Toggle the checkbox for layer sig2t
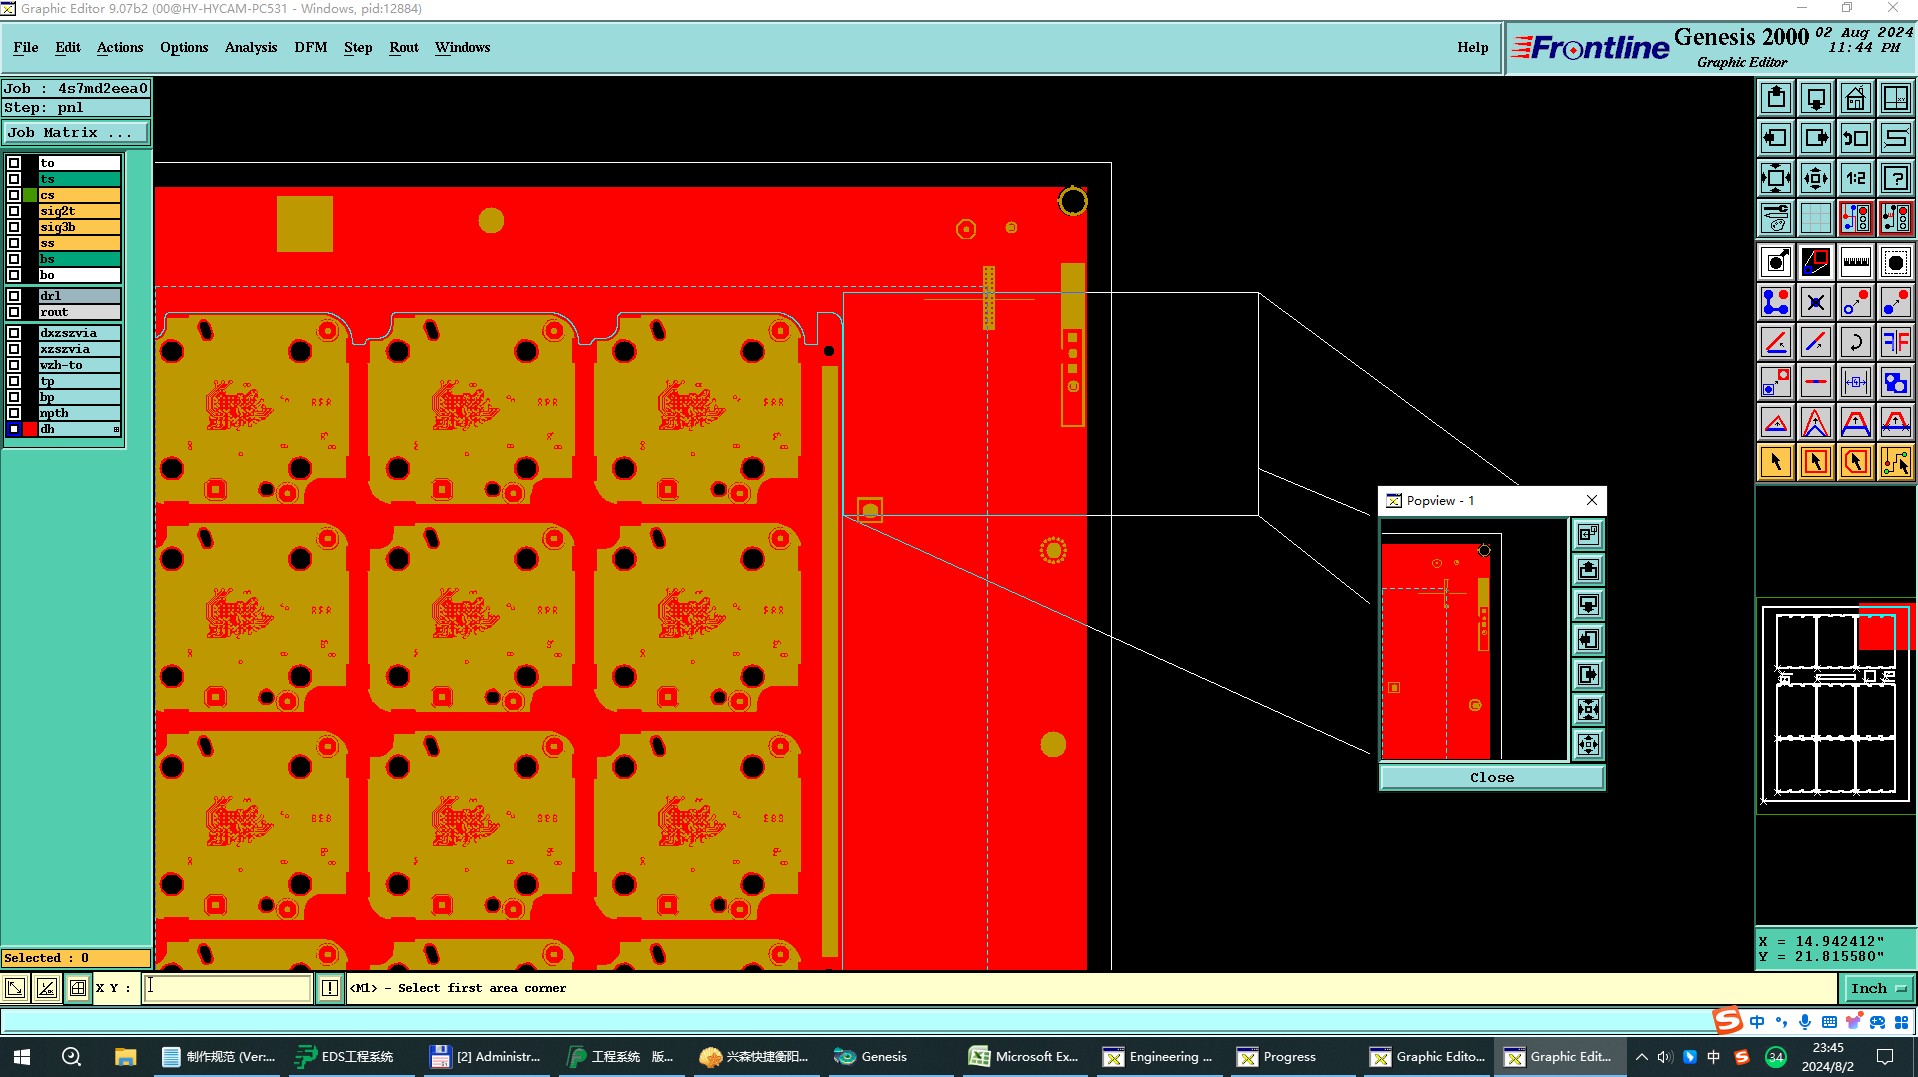Image resolution: width=1918 pixels, height=1077 pixels. click(x=14, y=211)
